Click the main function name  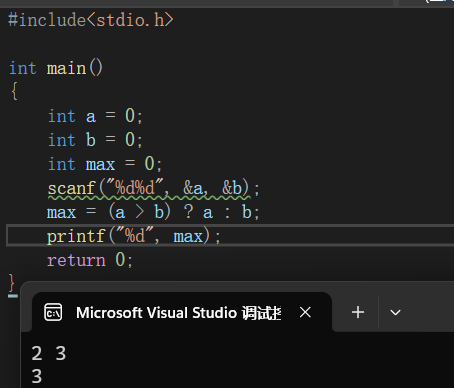66,68
